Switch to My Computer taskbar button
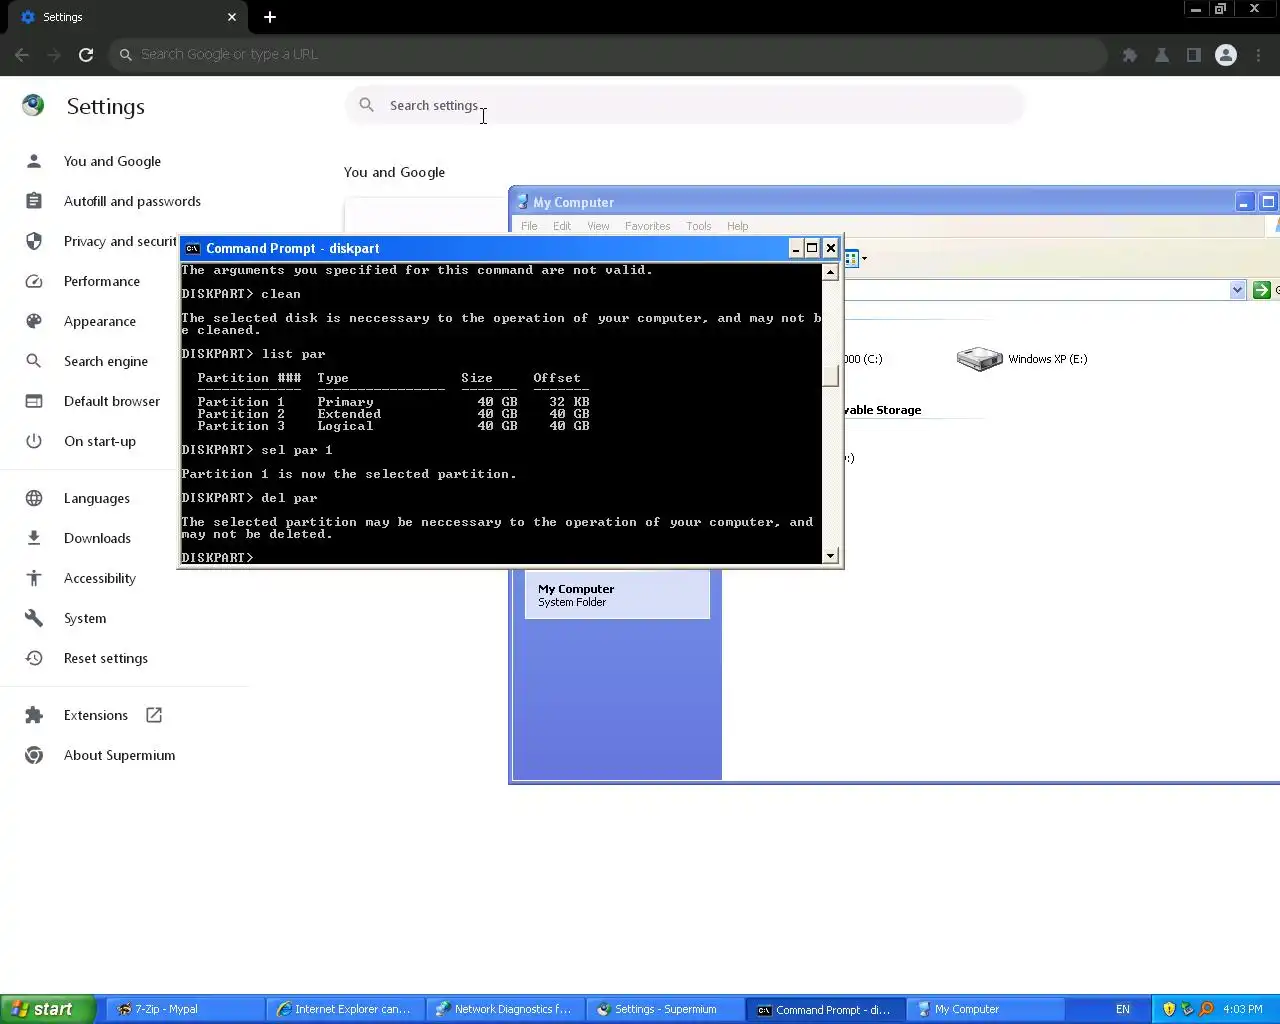 [985, 1009]
